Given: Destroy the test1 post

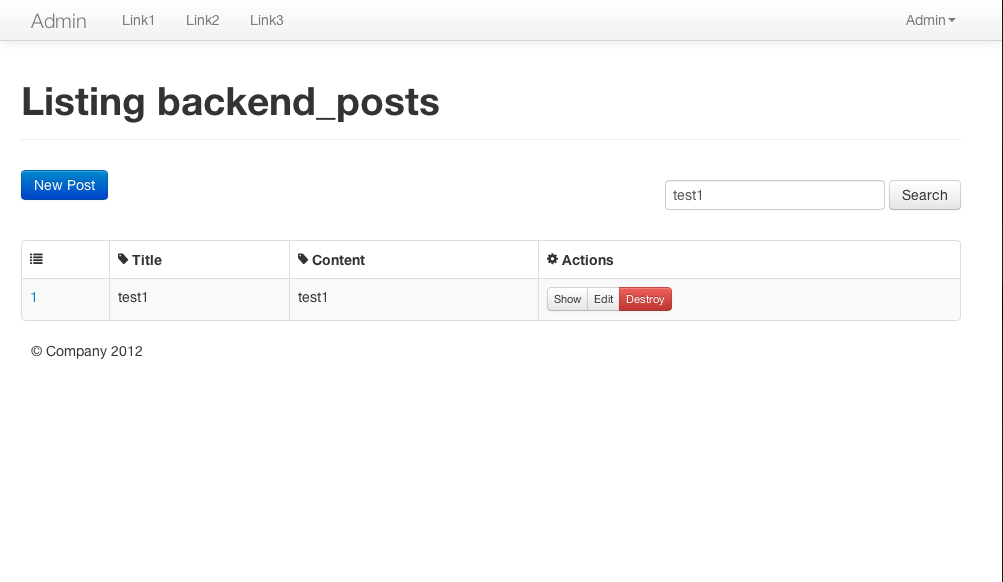Looking at the screenshot, I should point(645,299).
